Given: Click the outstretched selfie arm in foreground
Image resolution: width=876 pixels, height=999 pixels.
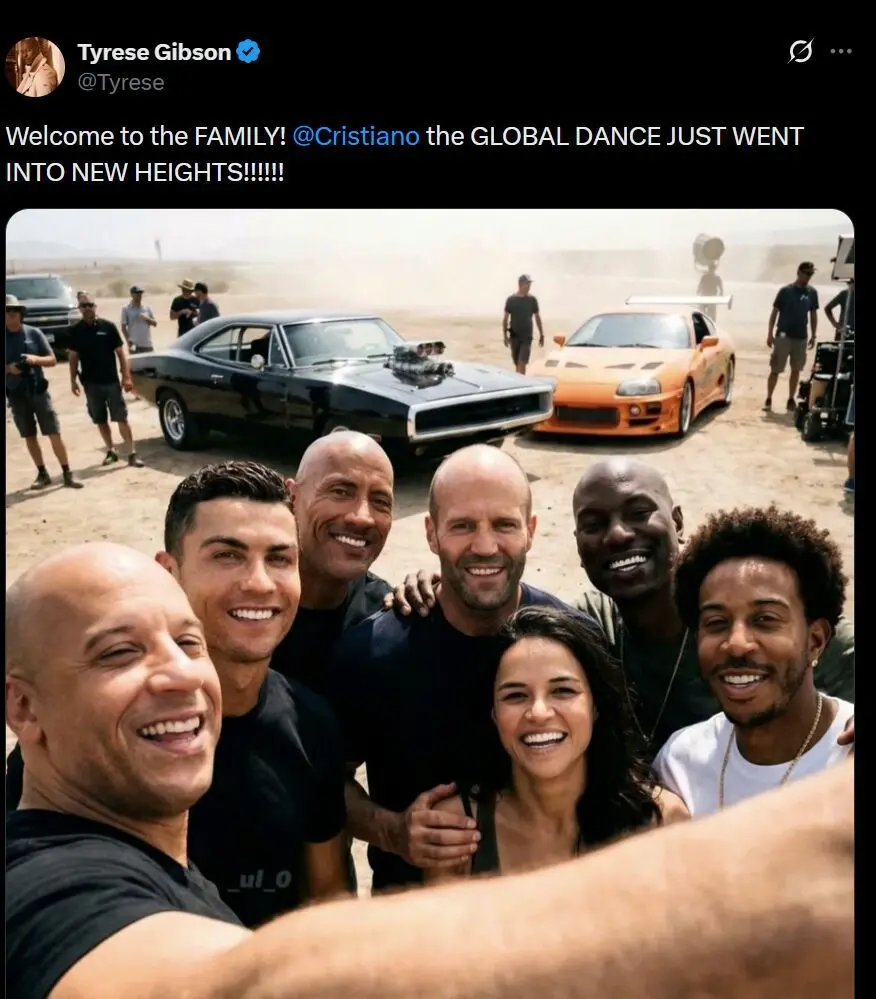Looking at the screenshot, I should (x=484, y=911).
